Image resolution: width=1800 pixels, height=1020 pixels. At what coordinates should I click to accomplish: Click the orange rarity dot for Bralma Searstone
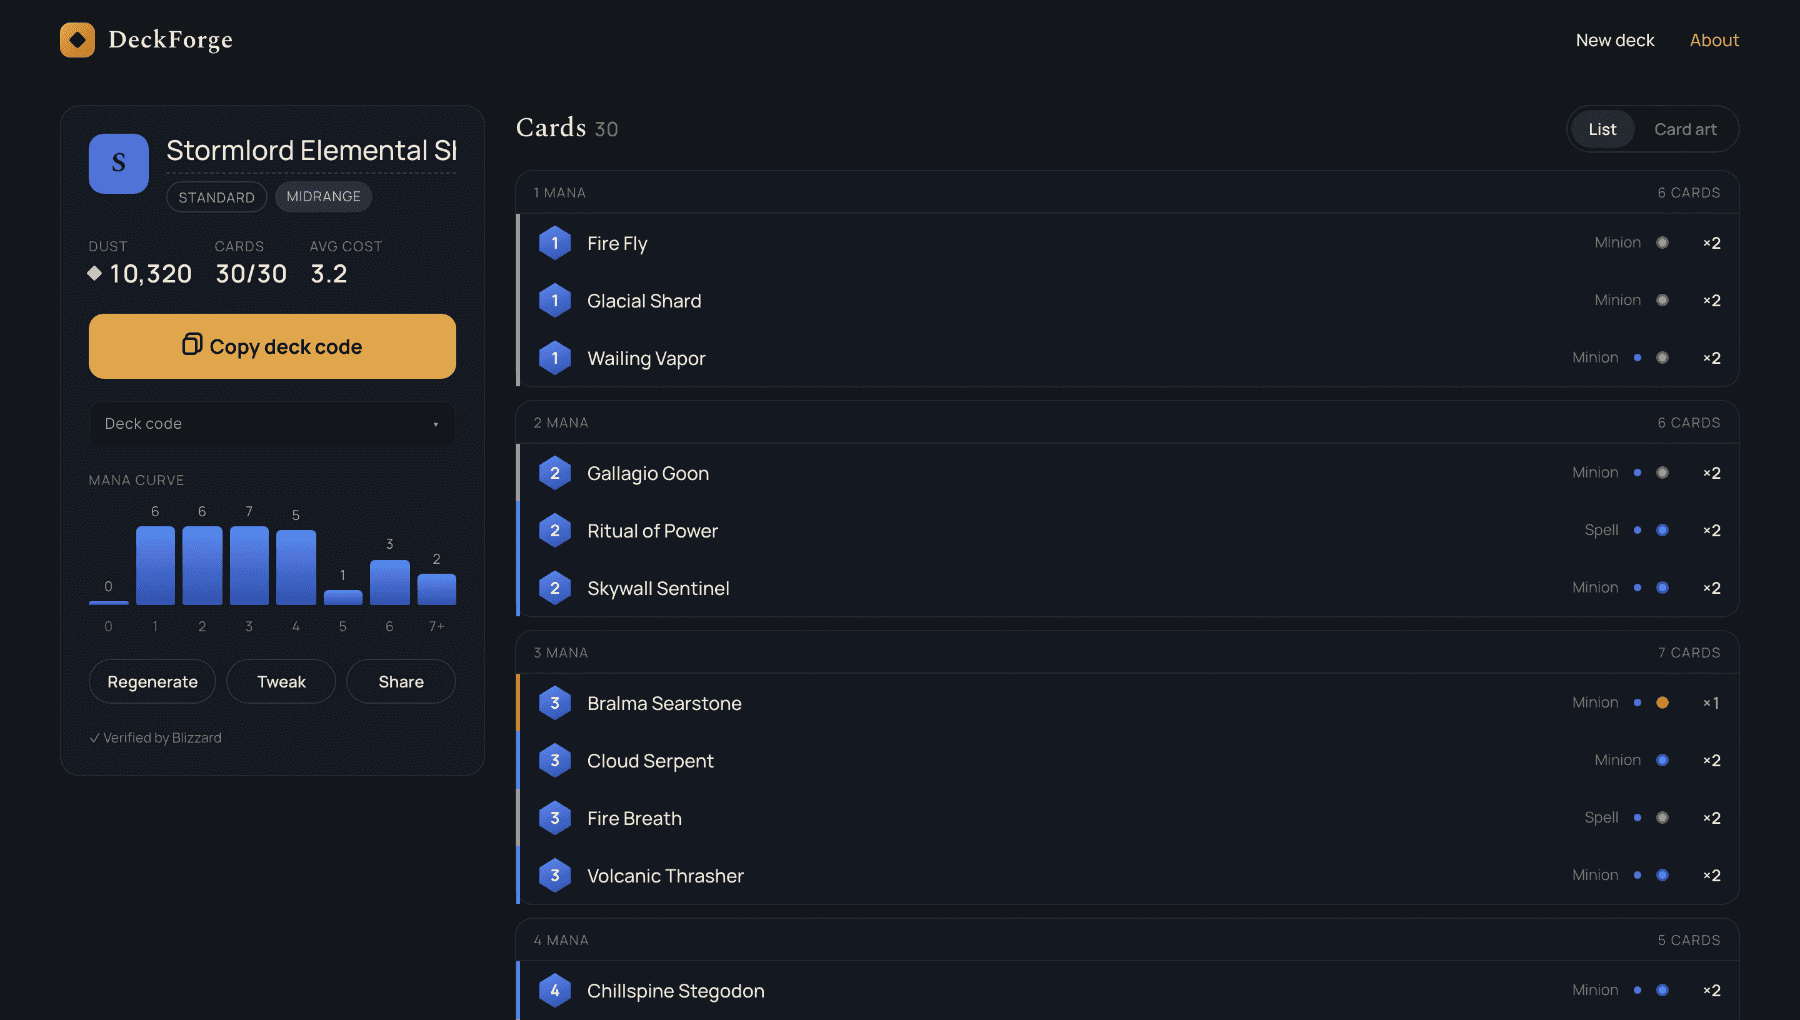point(1662,703)
